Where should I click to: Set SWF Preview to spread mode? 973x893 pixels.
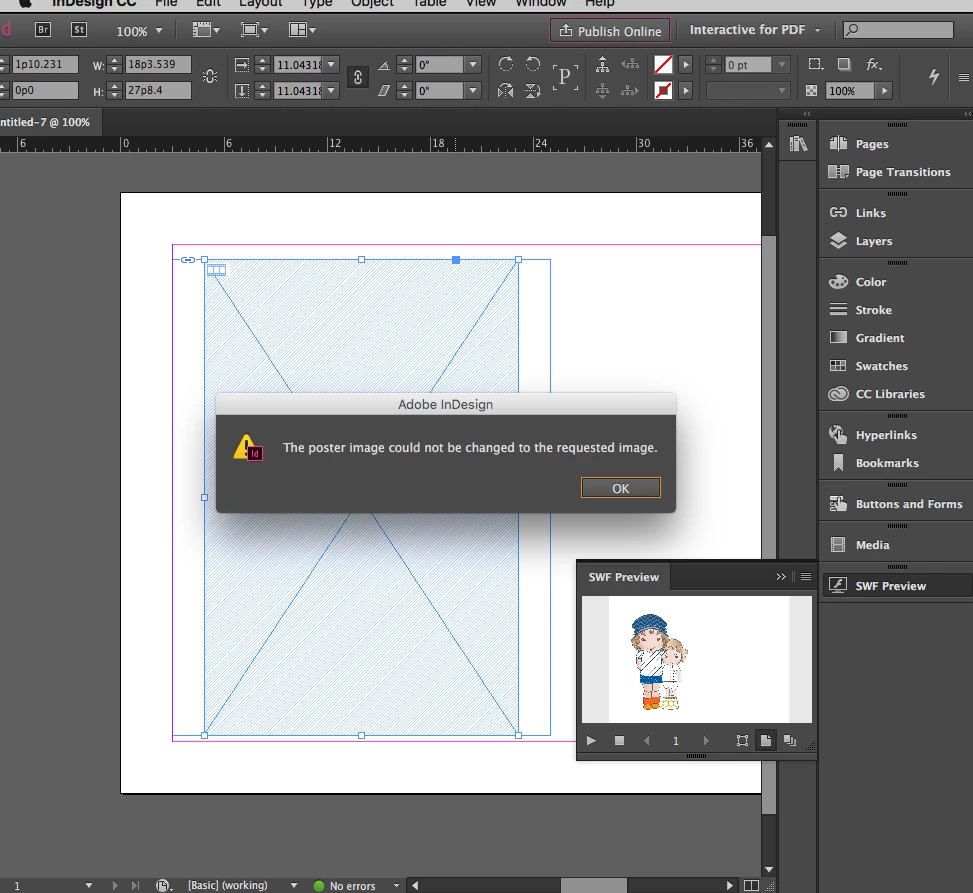coord(766,740)
